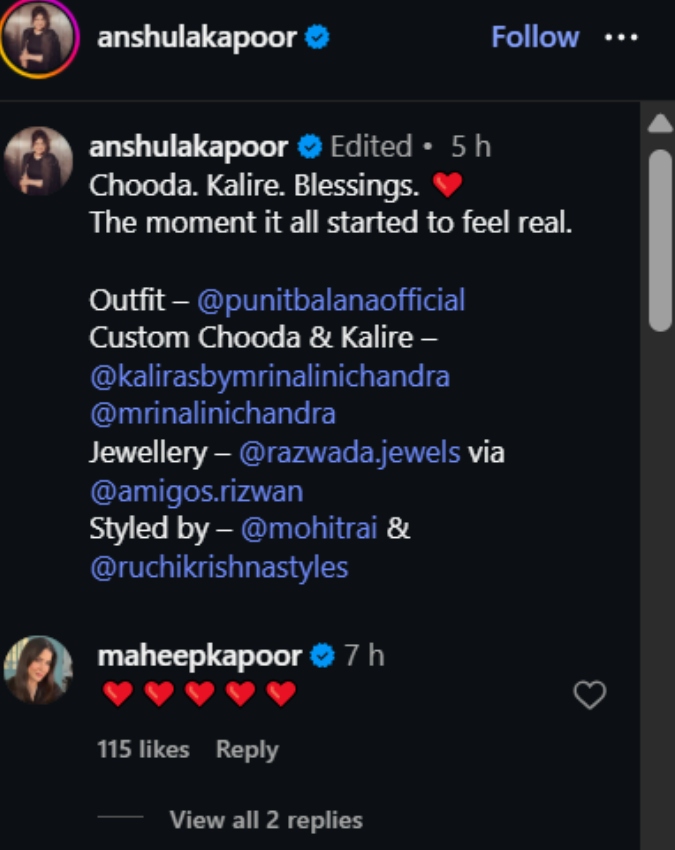Go to @amigos.rizwan profile
The height and width of the screenshot is (850, 675).
click(x=196, y=492)
